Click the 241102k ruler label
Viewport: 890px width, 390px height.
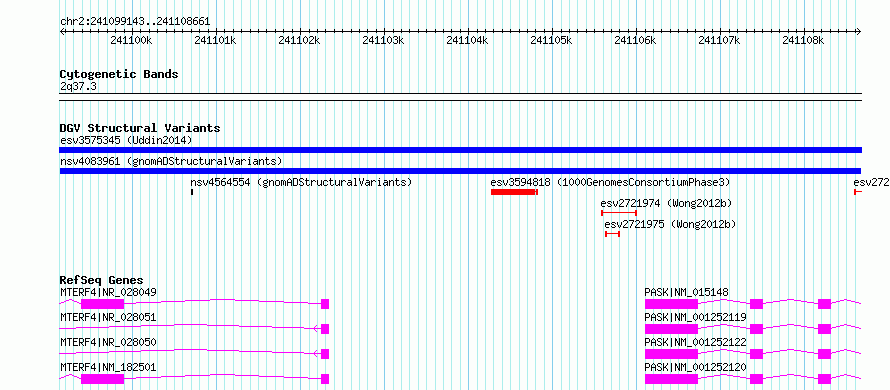(299, 40)
